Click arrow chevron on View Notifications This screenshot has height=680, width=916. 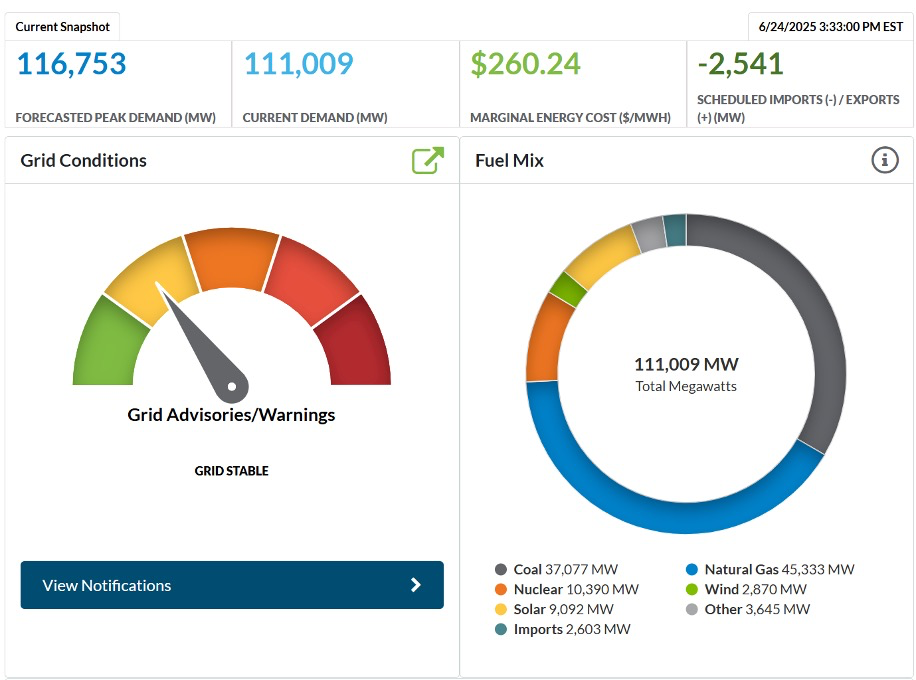click(x=416, y=585)
